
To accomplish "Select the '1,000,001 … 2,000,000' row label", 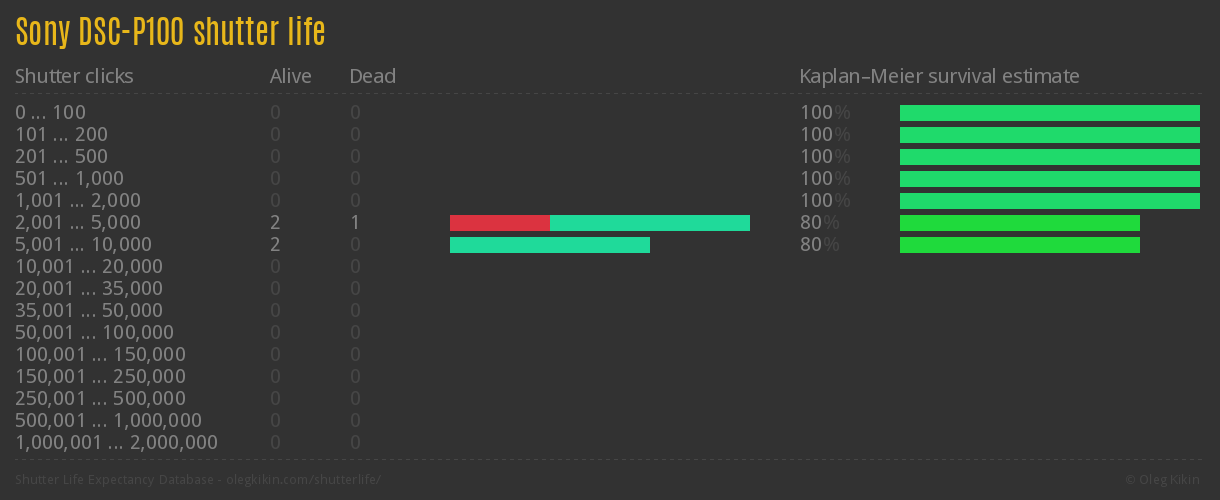I will point(116,443).
